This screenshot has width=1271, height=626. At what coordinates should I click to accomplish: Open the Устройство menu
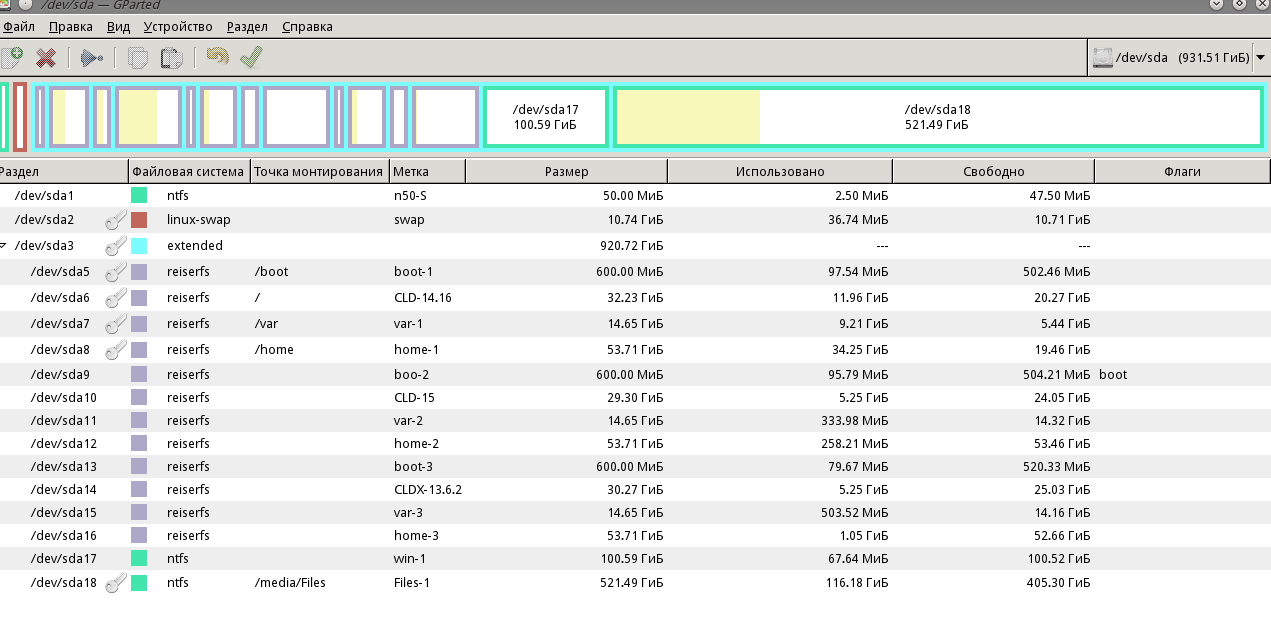[178, 27]
